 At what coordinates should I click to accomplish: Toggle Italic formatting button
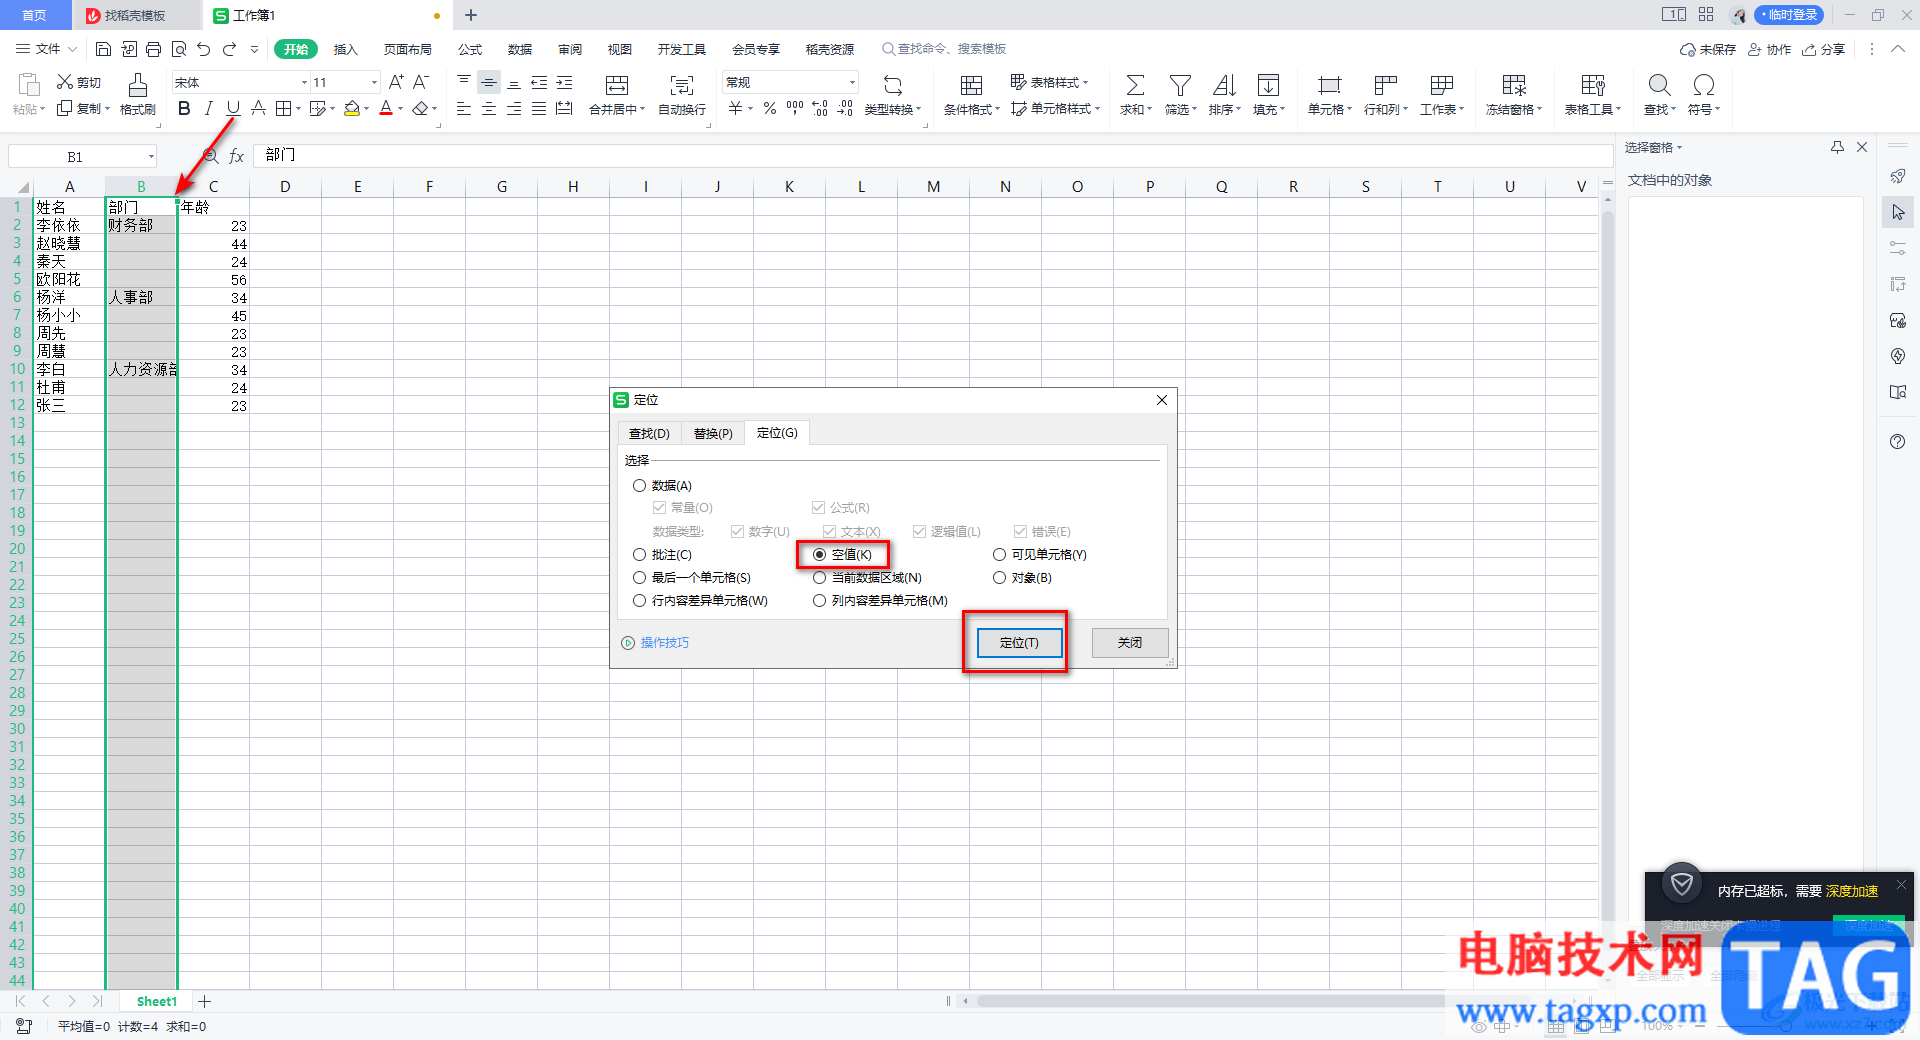(208, 108)
